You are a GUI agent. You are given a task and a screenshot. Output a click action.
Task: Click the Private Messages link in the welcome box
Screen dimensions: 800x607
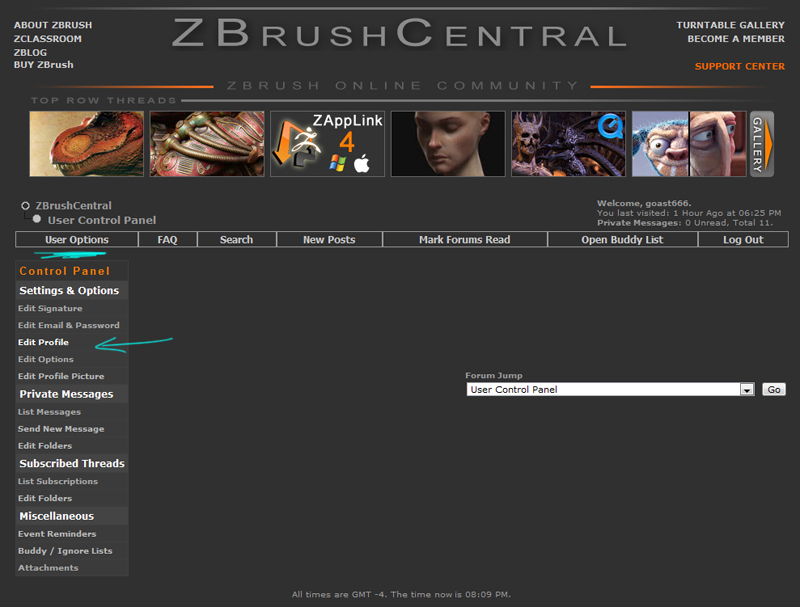[639, 223]
